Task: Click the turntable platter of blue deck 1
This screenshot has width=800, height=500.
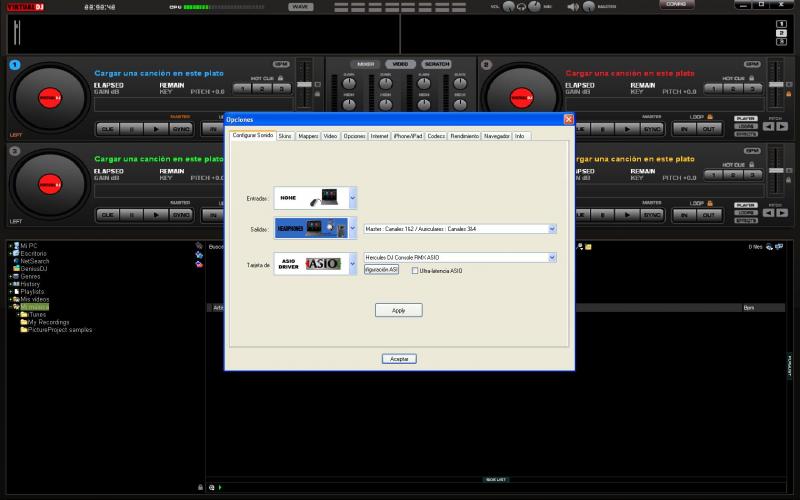Action: coord(50,97)
